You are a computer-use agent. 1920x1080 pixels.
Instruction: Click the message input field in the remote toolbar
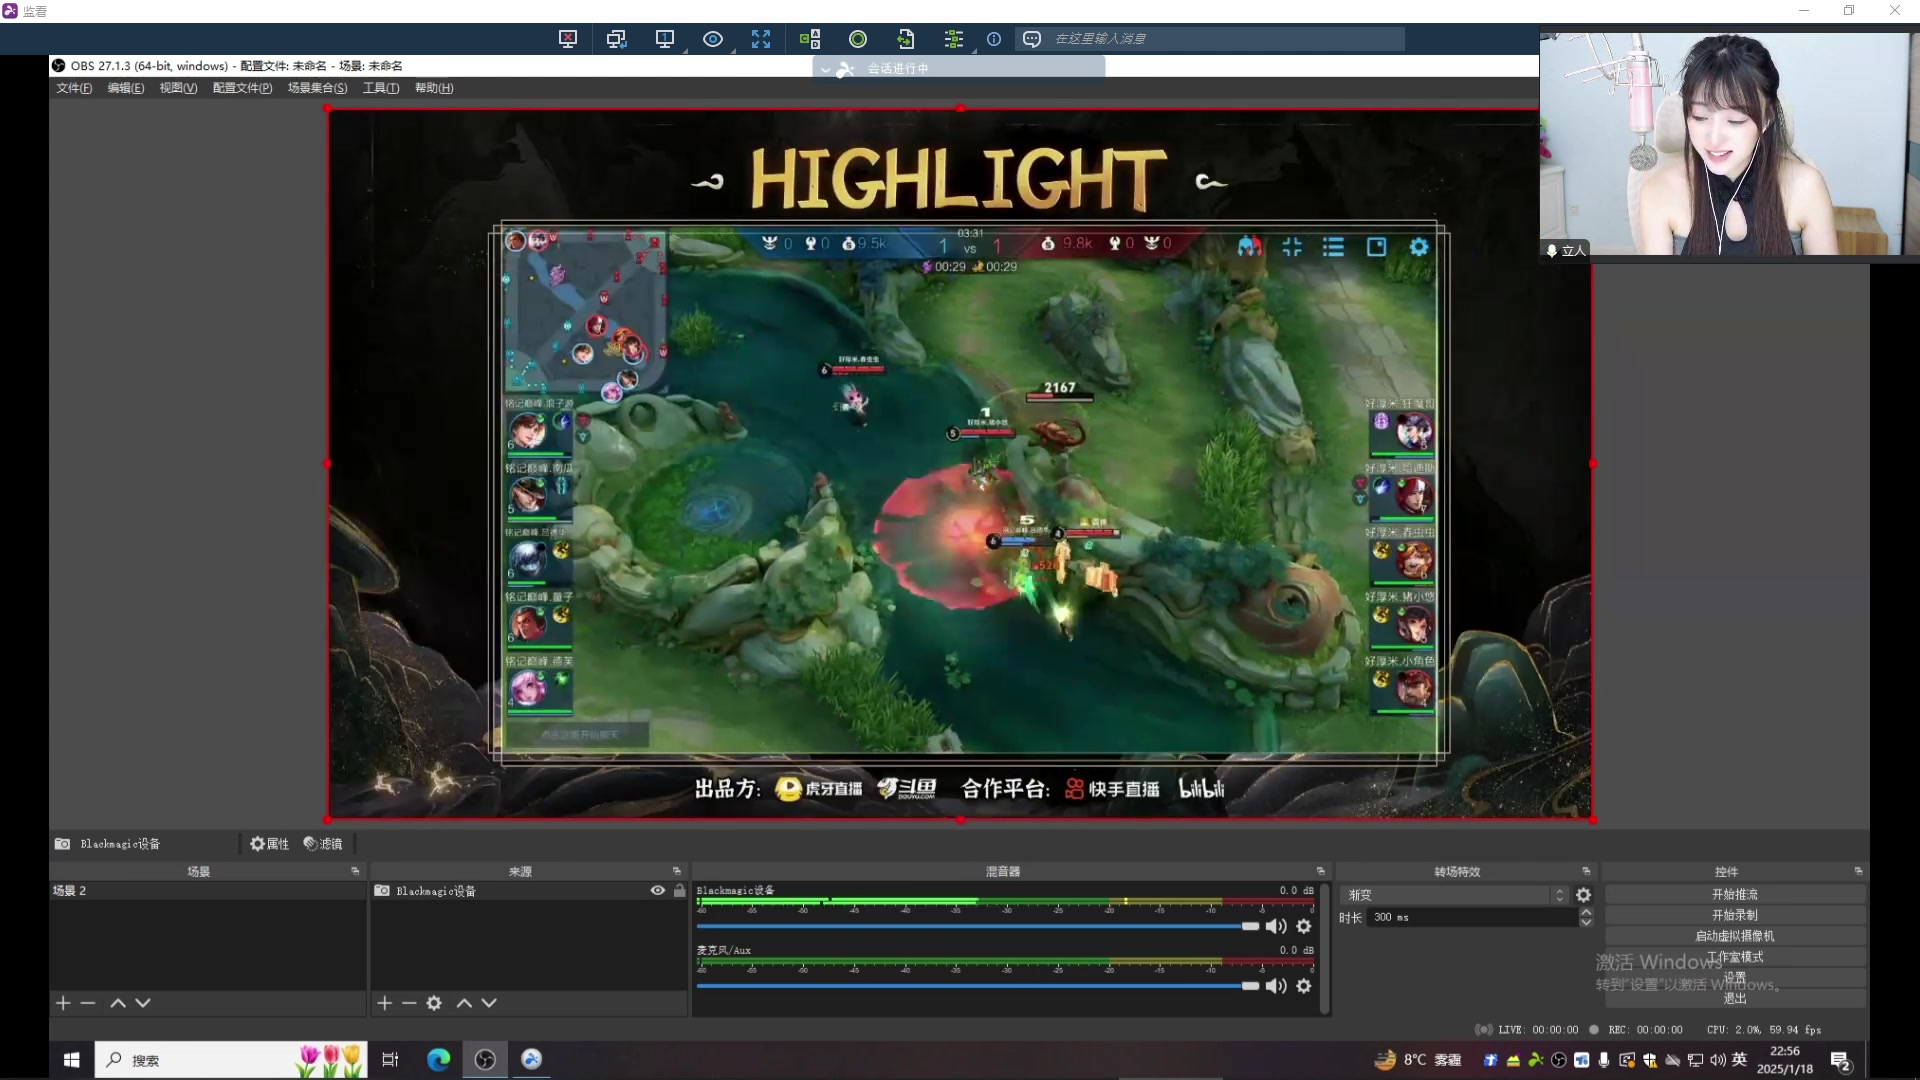coord(1226,39)
